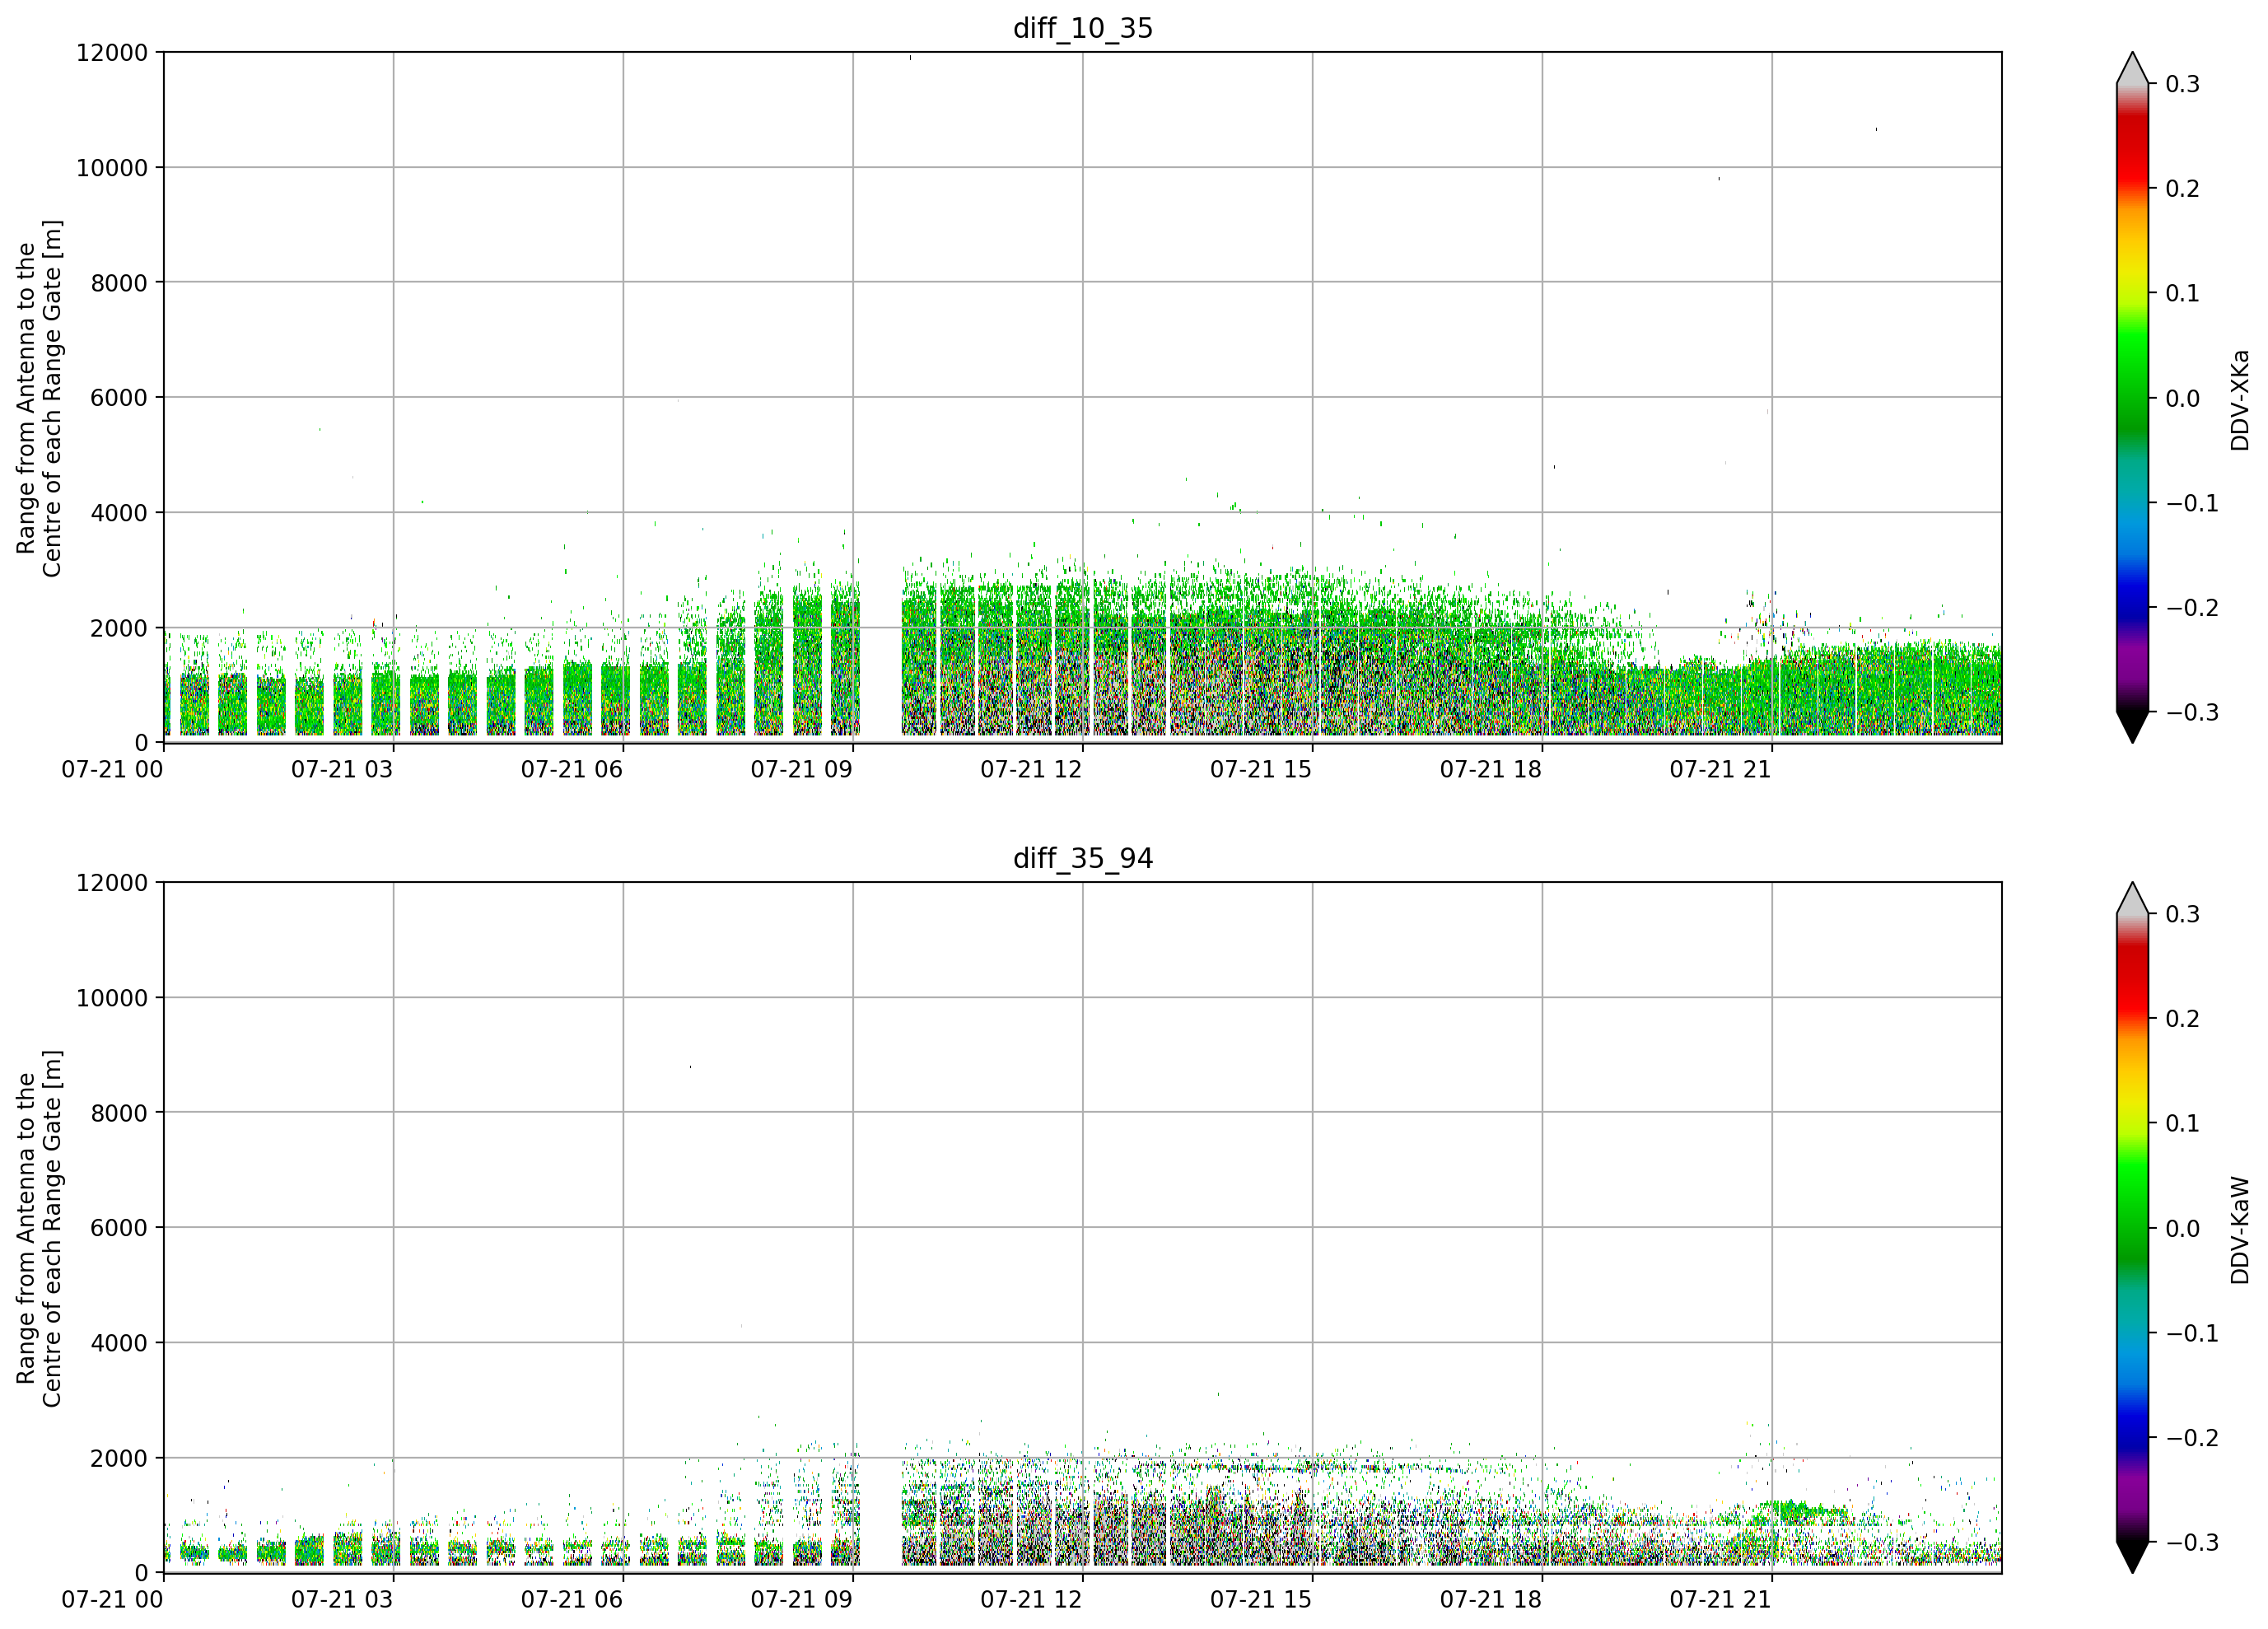Viewport: 2268px width, 1629px height.
Task: Click "12000" y-tick of the diff_10_35 plot
Action: click(x=112, y=53)
